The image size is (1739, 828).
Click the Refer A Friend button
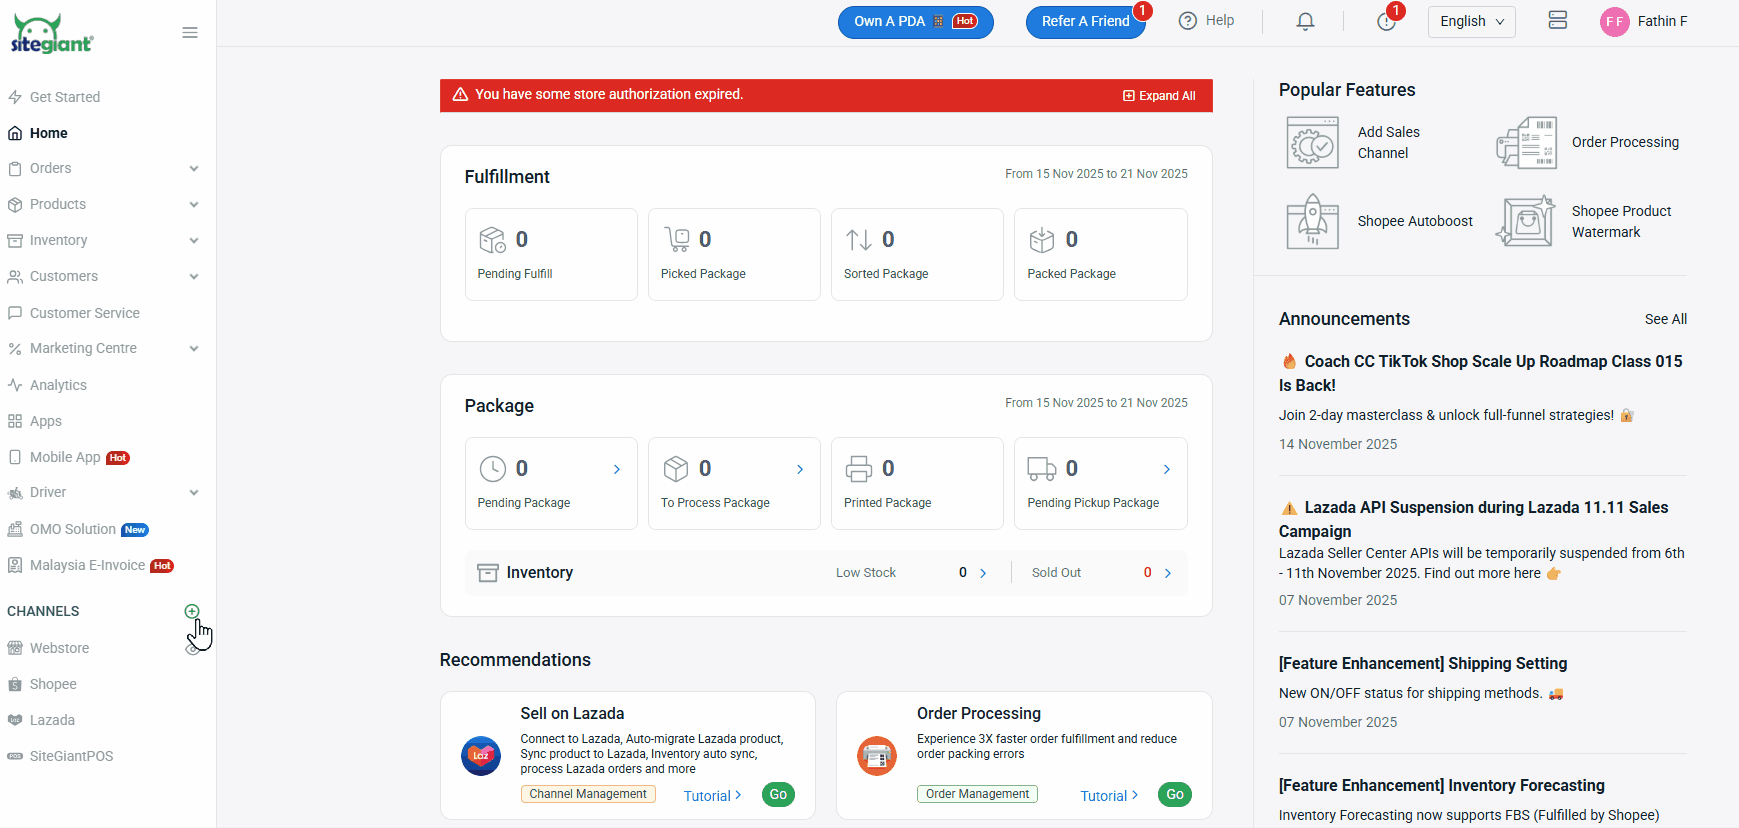coord(1085,21)
